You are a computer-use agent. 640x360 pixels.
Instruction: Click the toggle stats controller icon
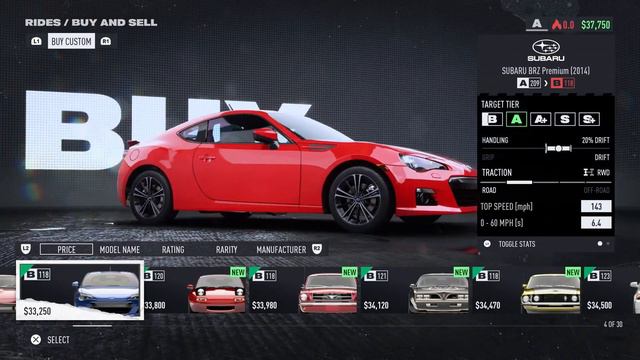tap(487, 244)
